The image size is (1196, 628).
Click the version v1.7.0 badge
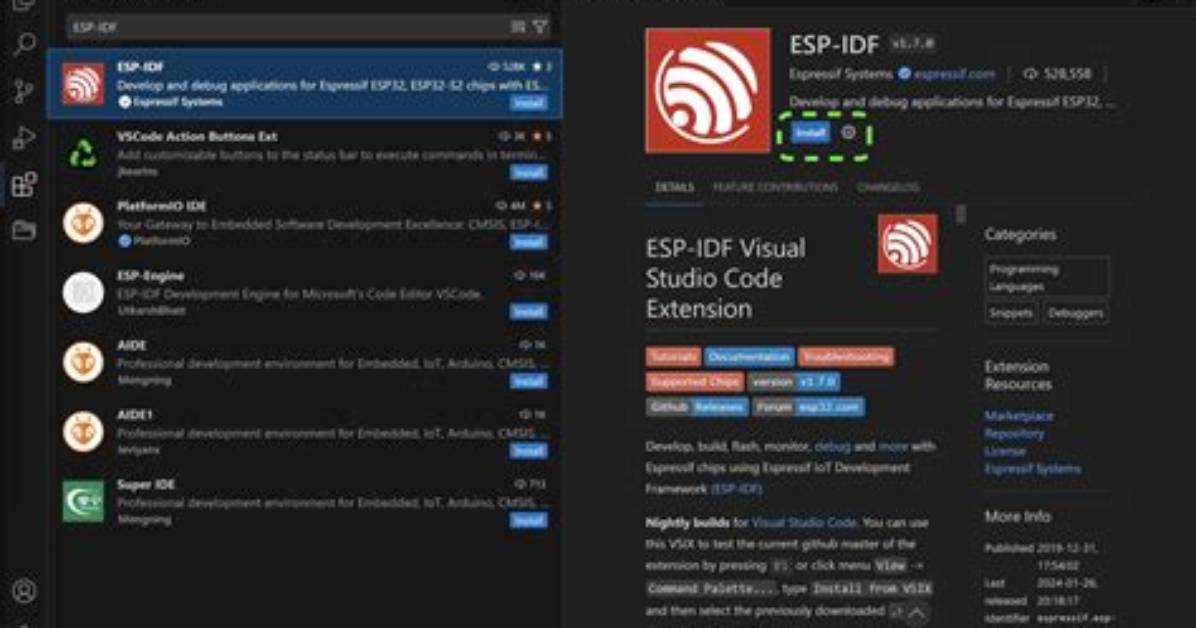[x=794, y=382]
